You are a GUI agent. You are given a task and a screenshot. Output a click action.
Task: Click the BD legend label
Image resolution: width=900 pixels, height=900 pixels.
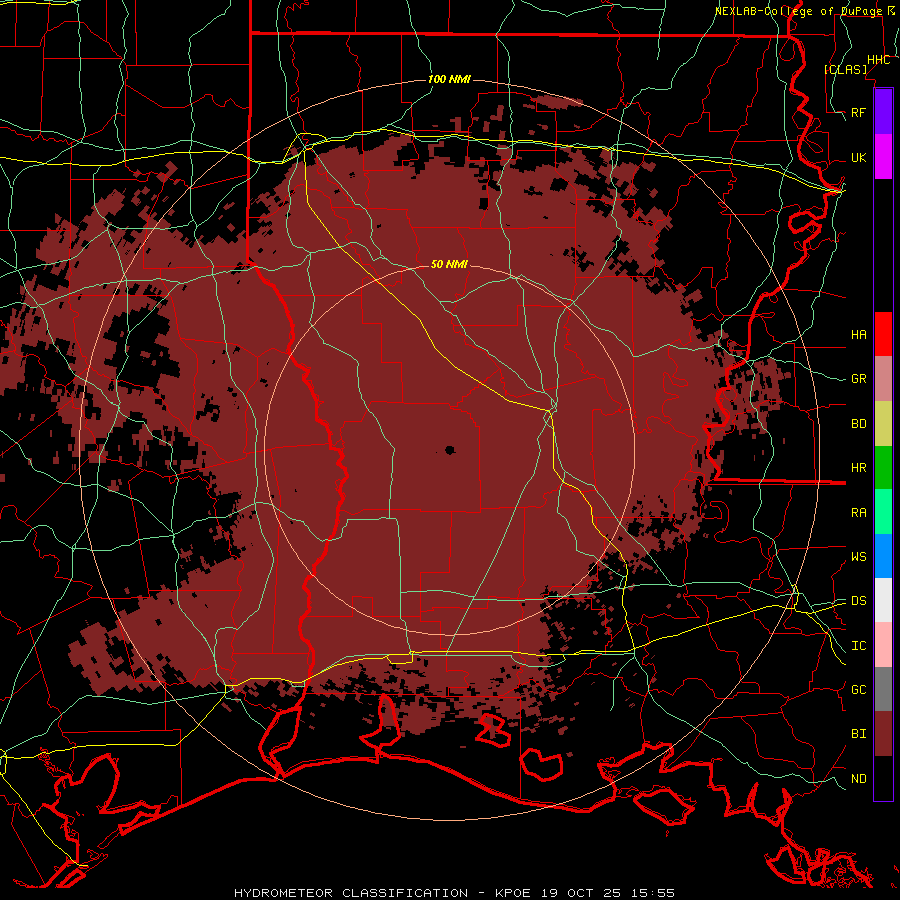(x=858, y=424)
